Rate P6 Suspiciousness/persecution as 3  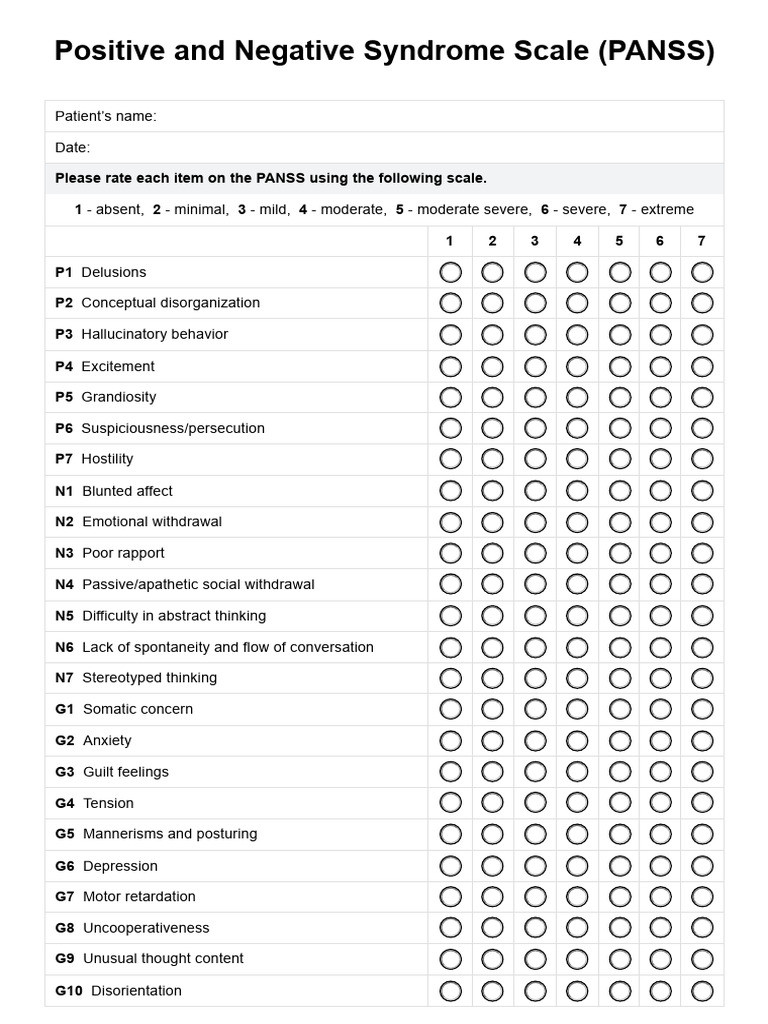(535, 428)
